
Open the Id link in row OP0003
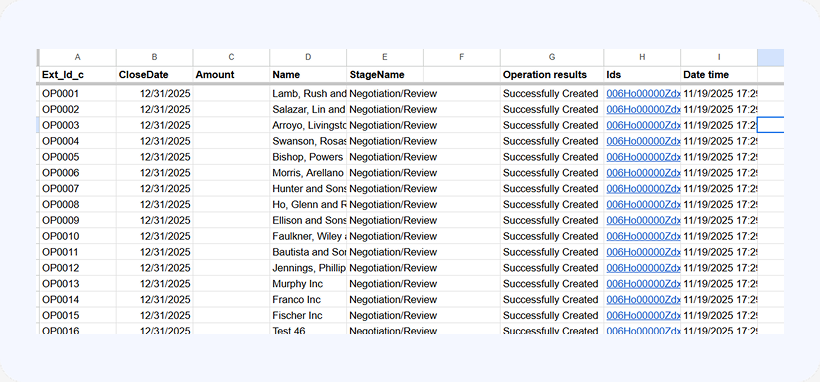click(643, 125)
